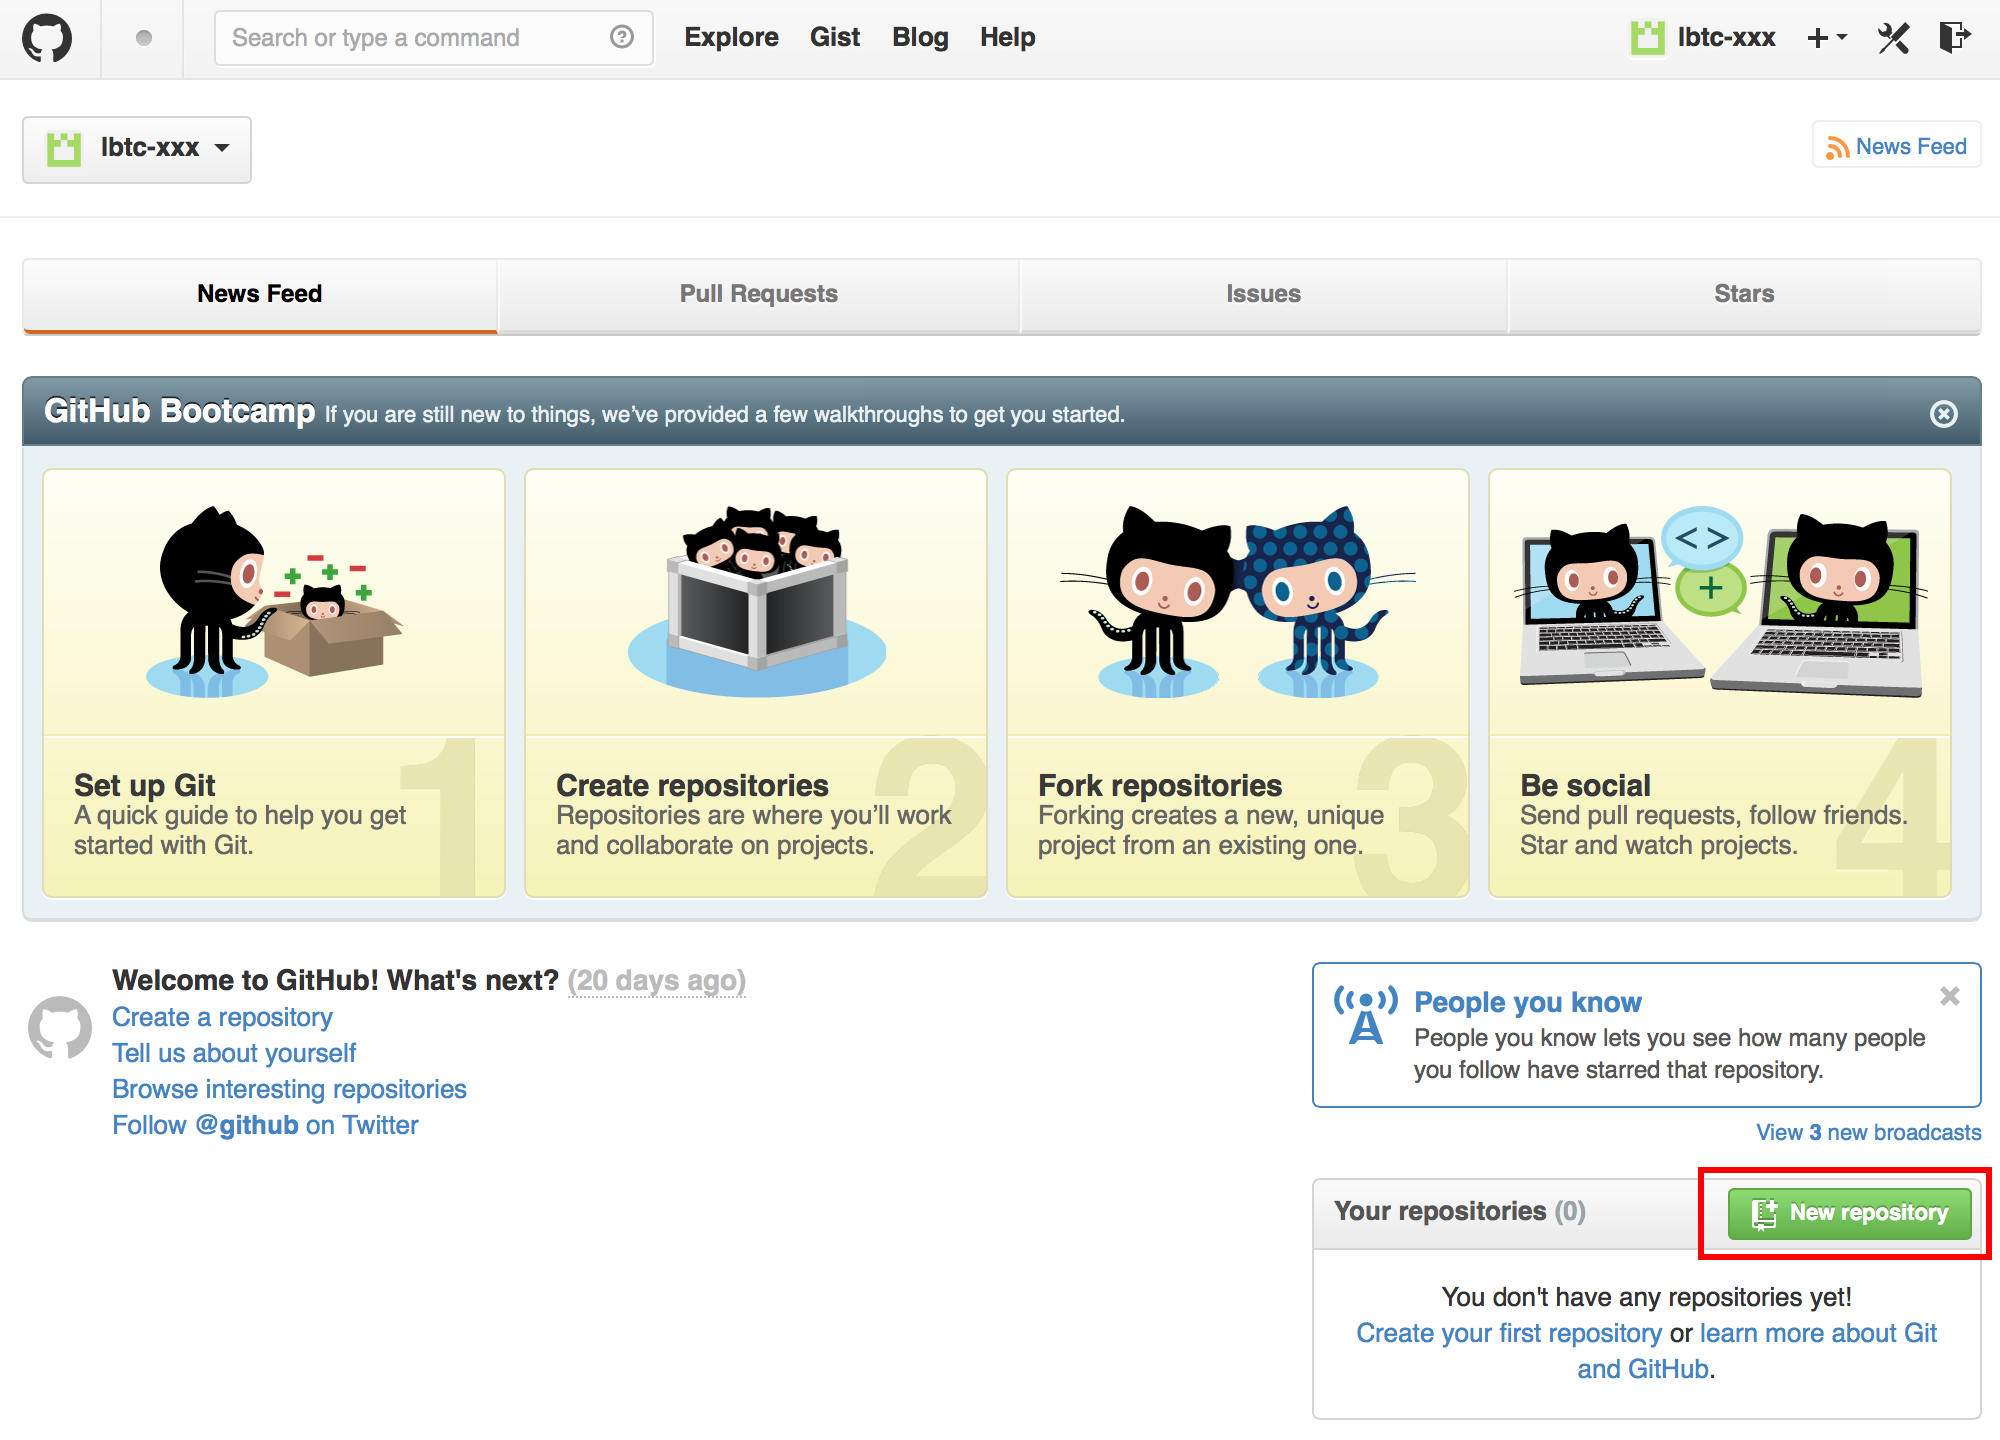This screenshot has width=2000, height=1440.
Task: Click View 3 new broadcasts link
Action: click(x=1868, y=1132)
